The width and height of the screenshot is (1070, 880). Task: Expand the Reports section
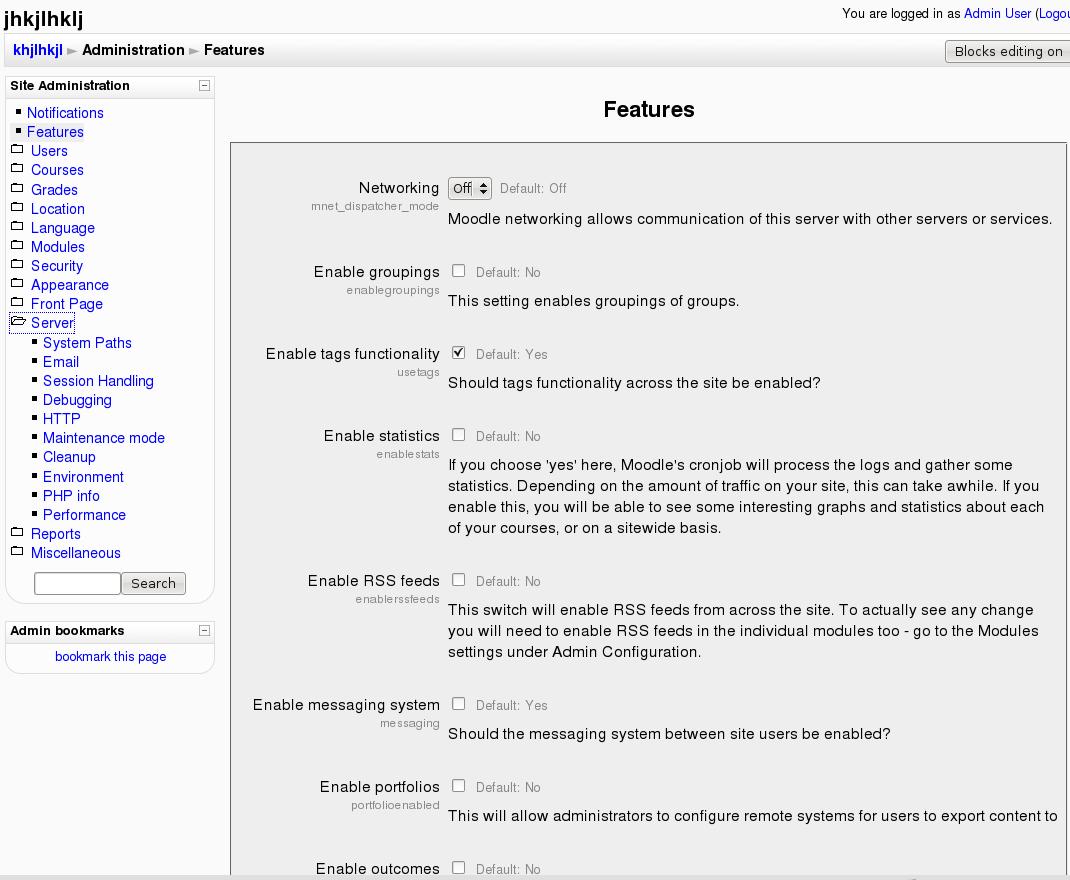55,534
